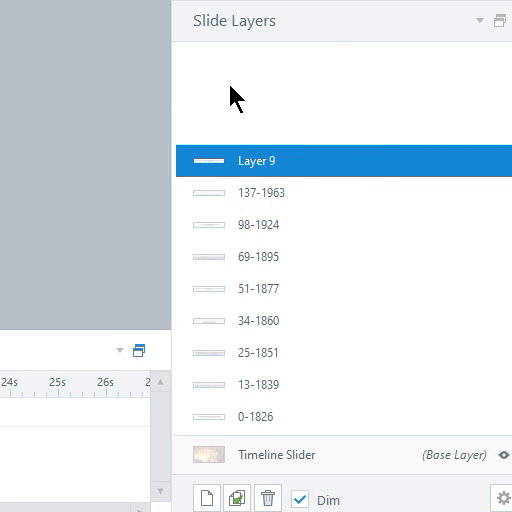This screenshot has height=512, width=512.
Task: Select the 51-1877 layer
Action: (344, 289)
